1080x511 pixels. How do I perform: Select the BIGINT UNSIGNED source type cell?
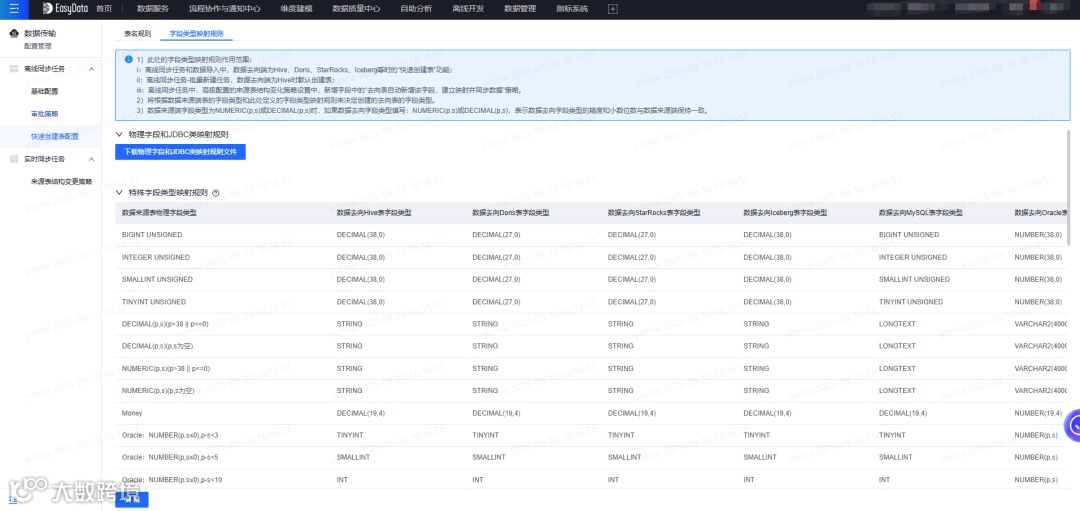pos(152,235)
